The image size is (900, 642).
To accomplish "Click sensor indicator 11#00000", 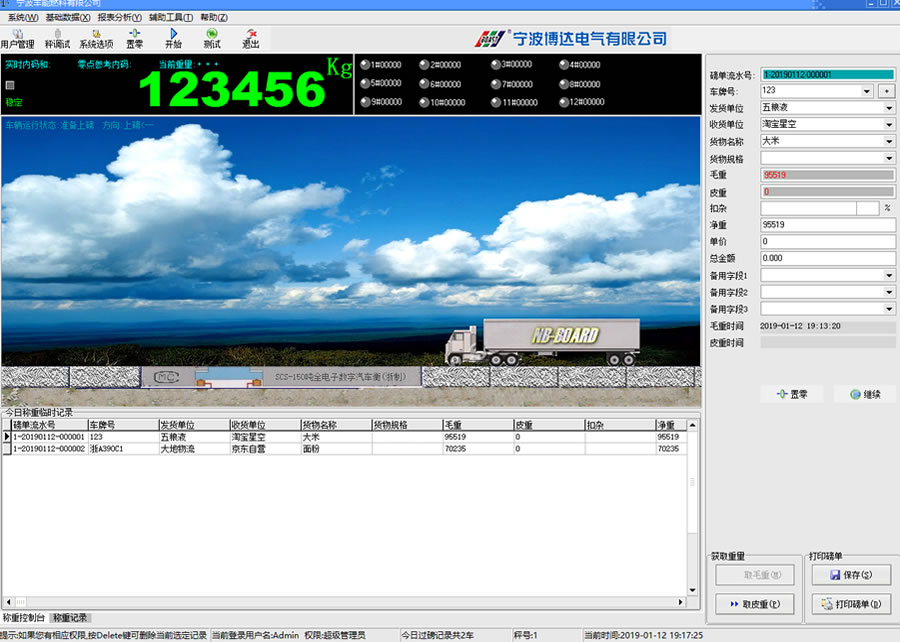I will (x=514, y=102).
